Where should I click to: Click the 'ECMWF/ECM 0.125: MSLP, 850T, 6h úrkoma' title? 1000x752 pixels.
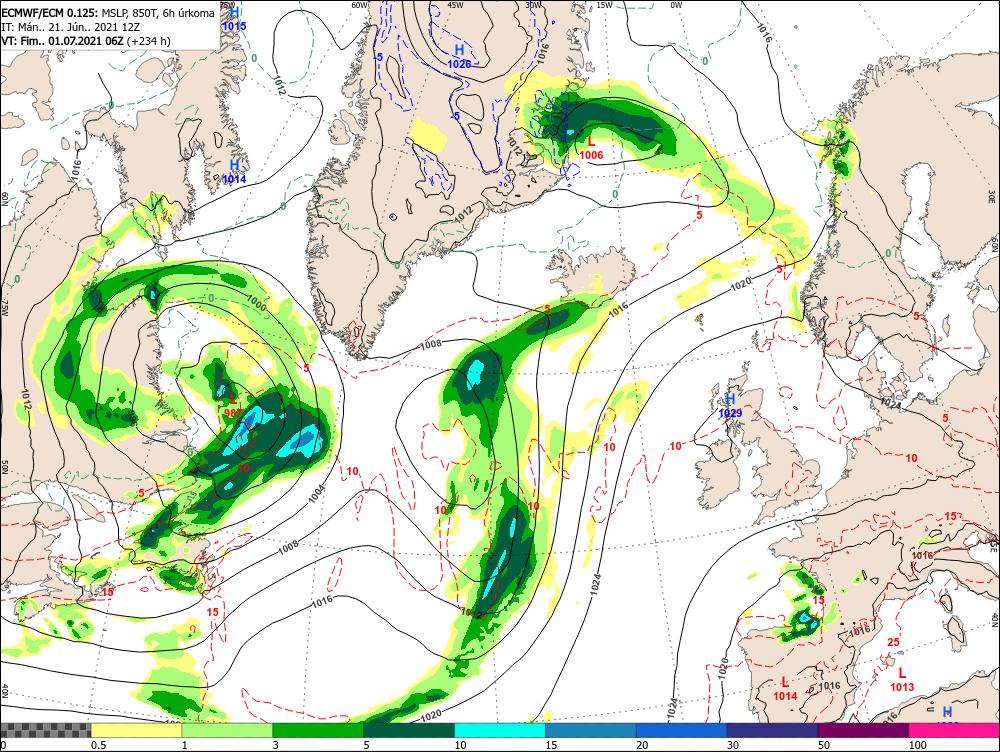click(x=108, y=13)
